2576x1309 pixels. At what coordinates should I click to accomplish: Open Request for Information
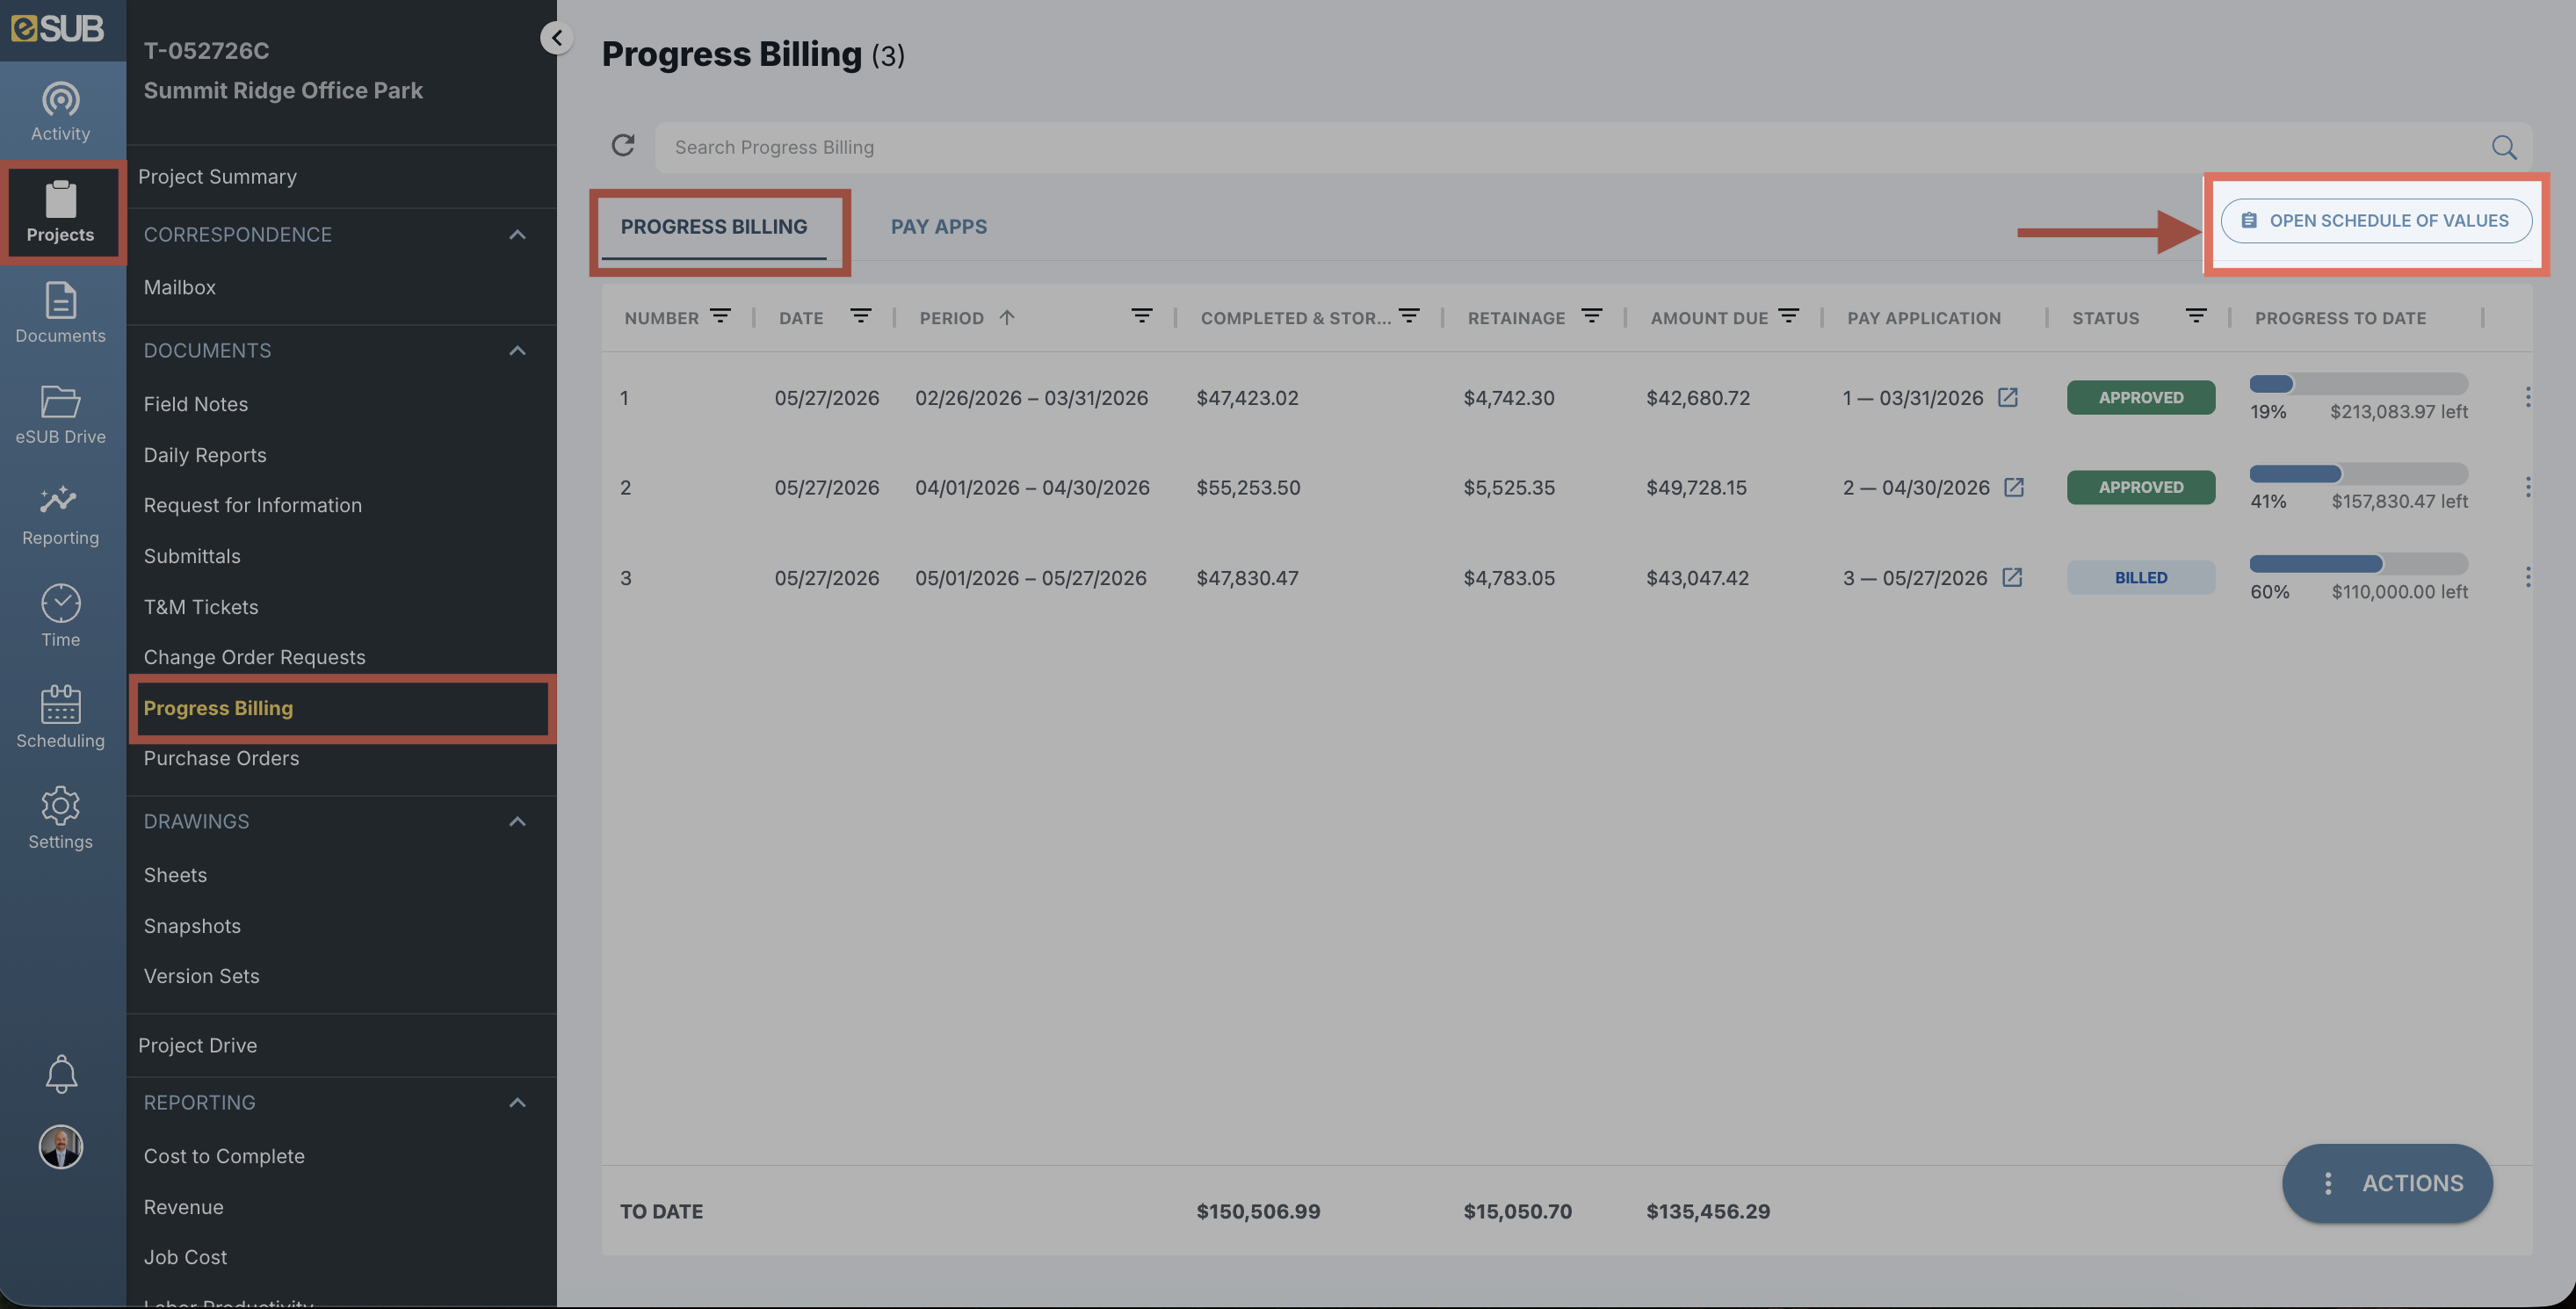tap(253, 505)
